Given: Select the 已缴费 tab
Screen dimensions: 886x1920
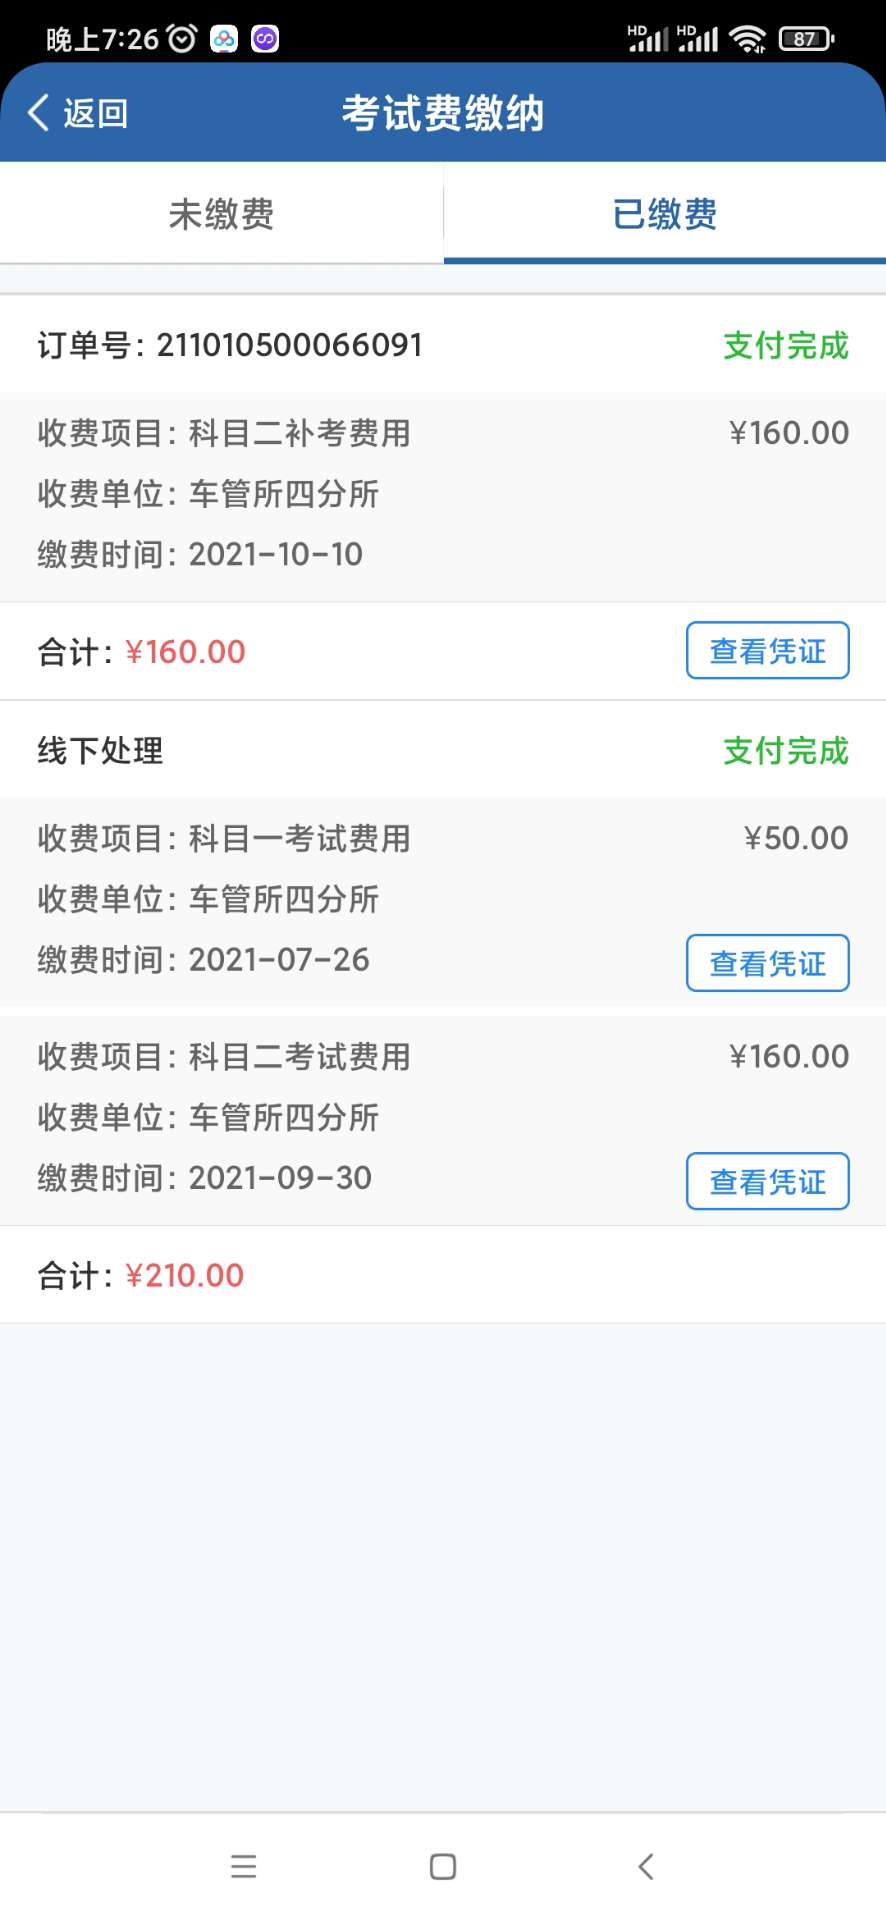Looking at the screenshot, I should point(664,214).
